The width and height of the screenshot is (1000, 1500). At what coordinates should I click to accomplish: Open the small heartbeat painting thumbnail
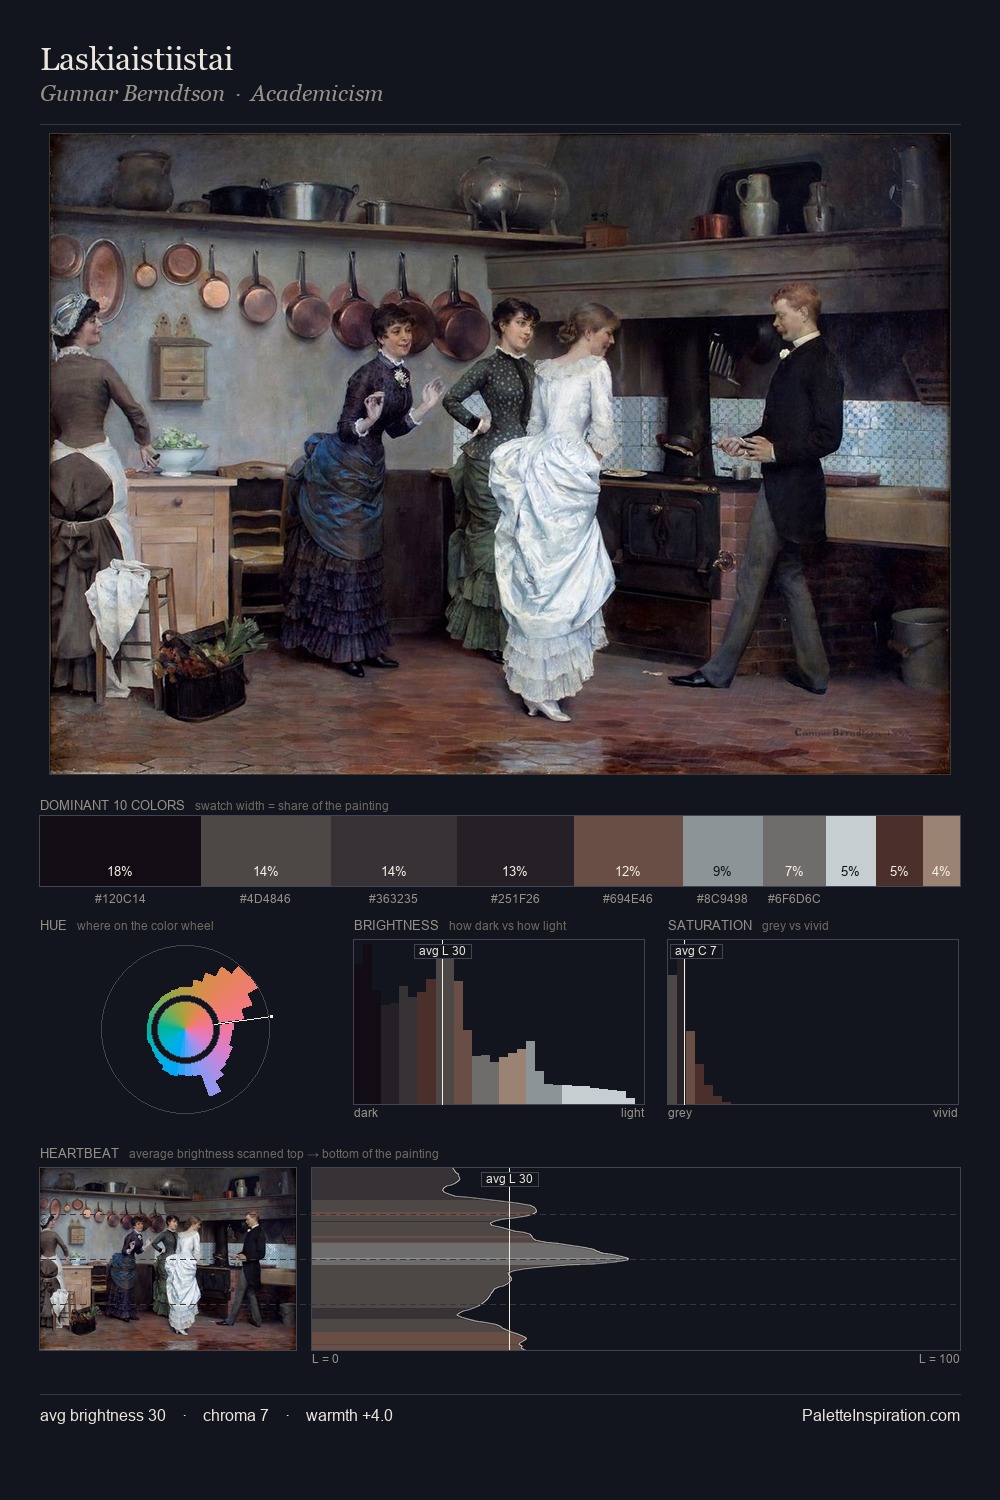tap(168, 1259)
